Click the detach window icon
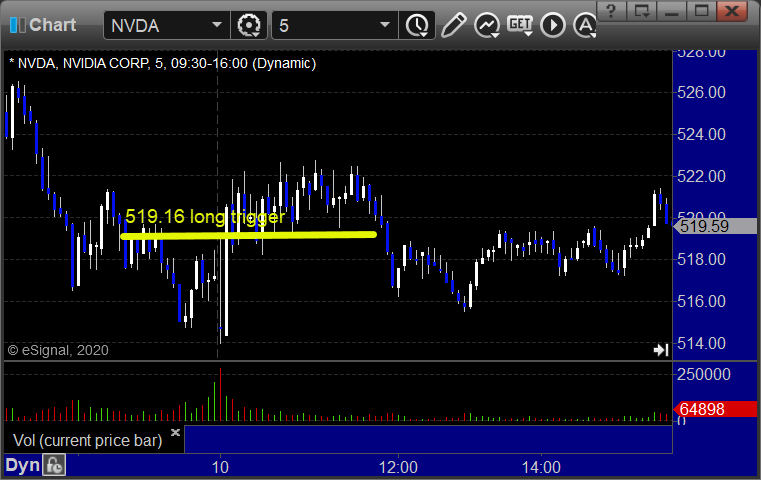The height and width of the screenshot is (480, 761). [x=642, y=10]
